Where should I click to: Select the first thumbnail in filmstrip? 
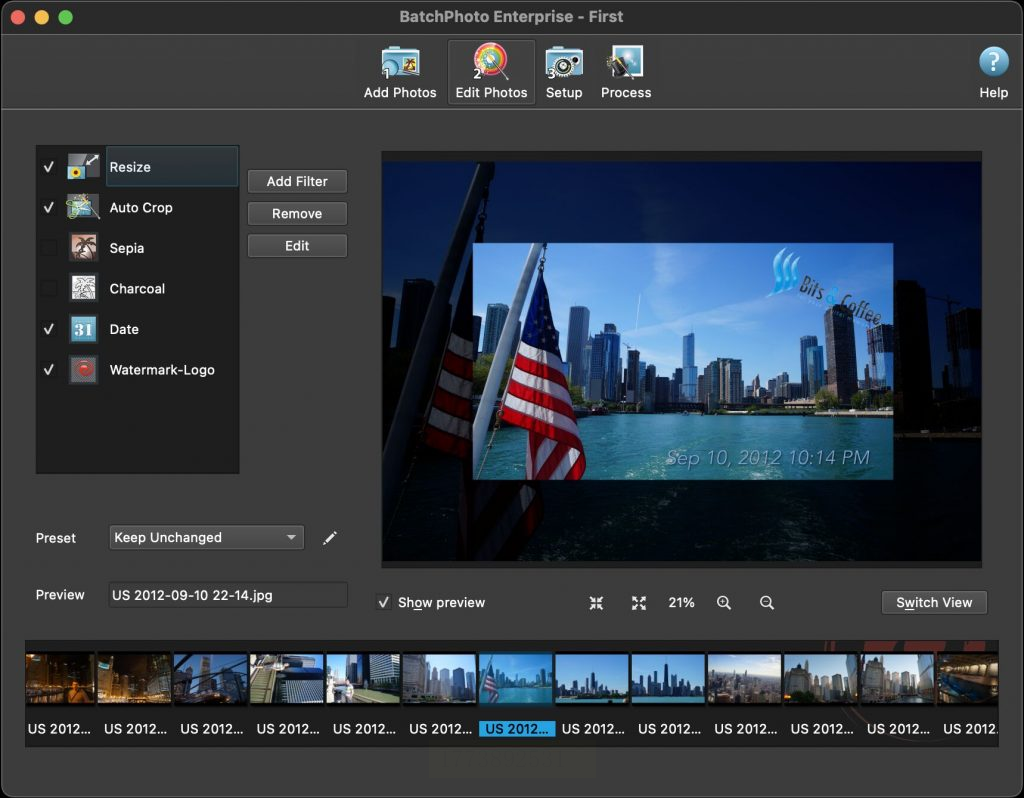59,680
